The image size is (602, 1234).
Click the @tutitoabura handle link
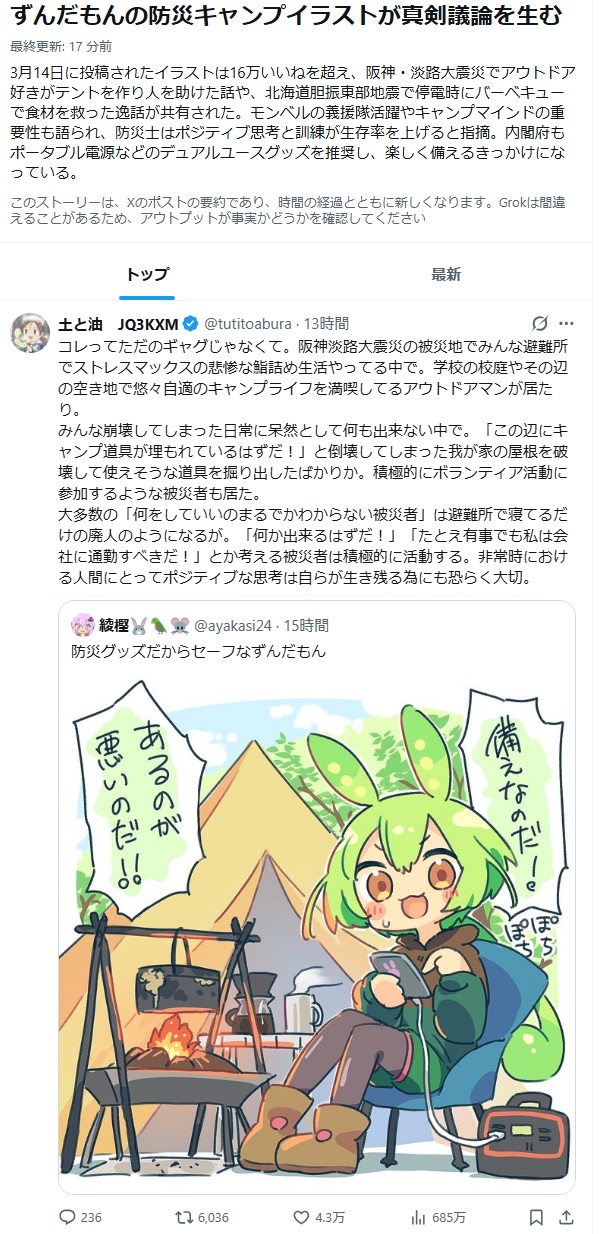[x=250, y=324]
